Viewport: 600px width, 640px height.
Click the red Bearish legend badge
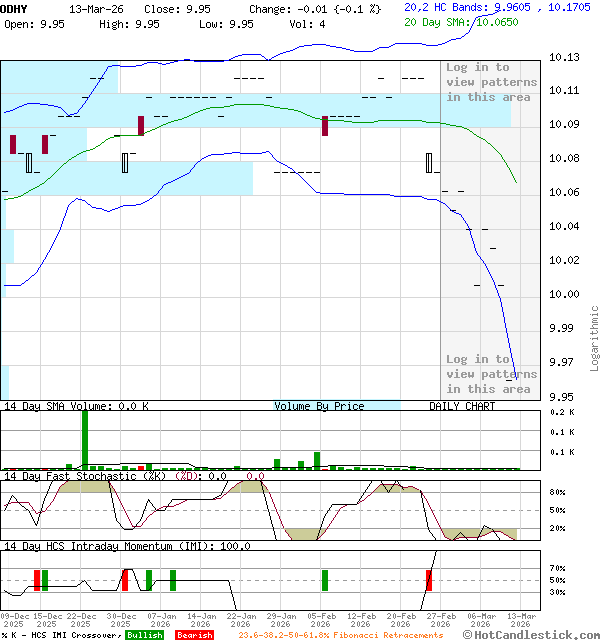tap(194, 635)
